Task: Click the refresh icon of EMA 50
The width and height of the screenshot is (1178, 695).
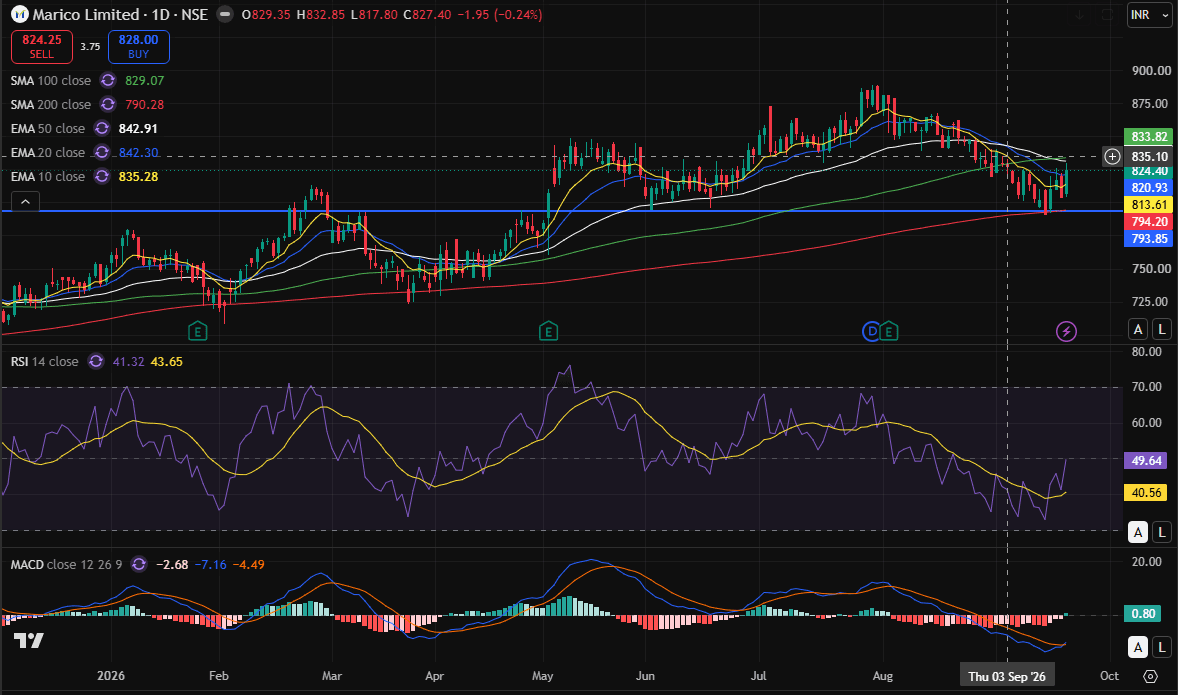Action: (102, 128)
